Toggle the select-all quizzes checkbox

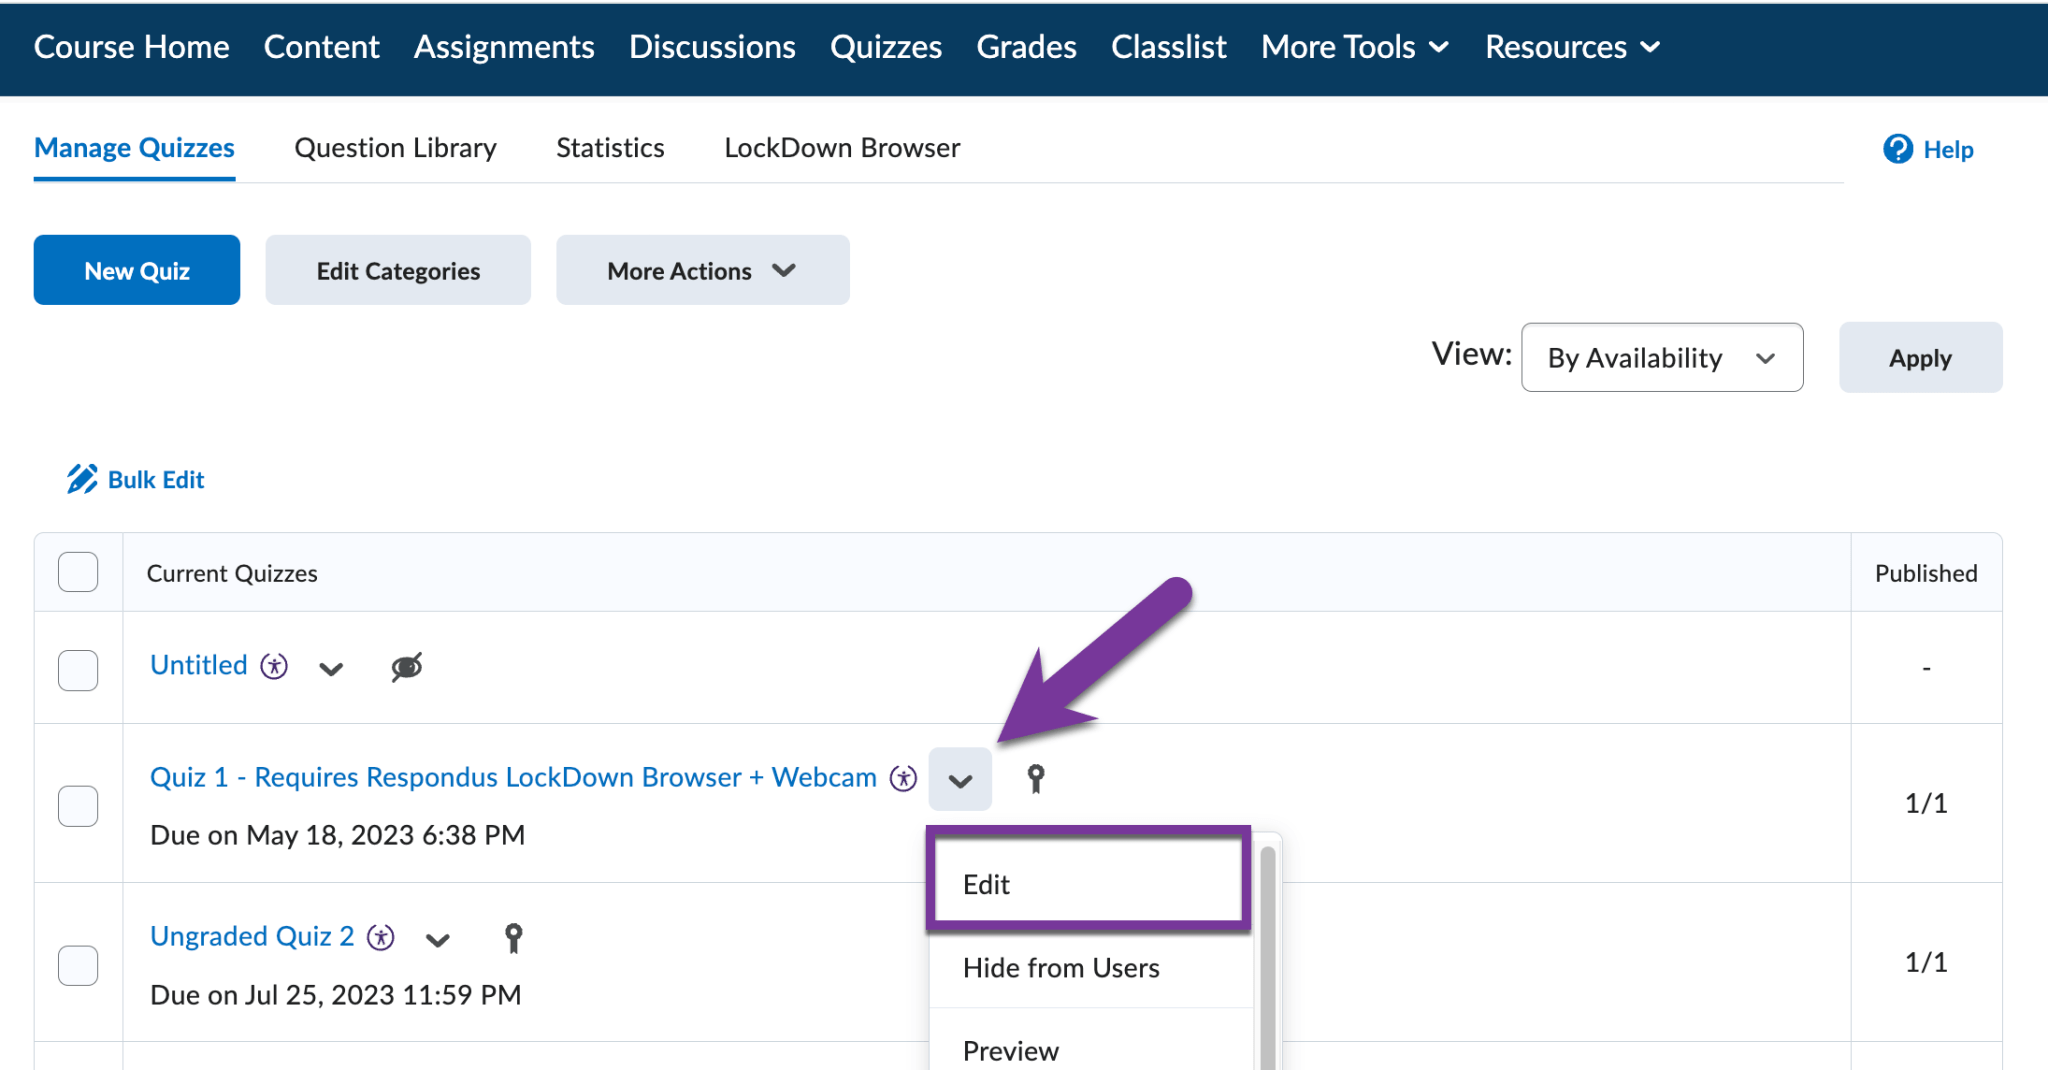77,571
